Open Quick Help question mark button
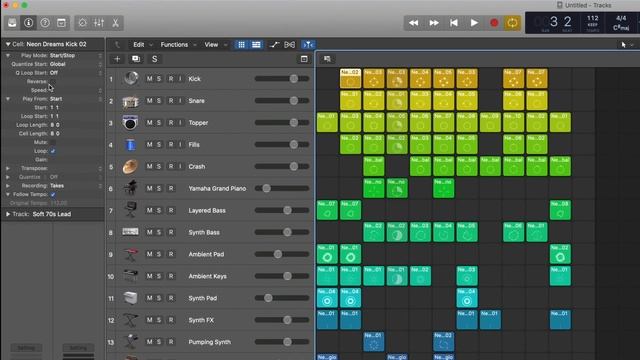The width and height of the screenshot is (640, 360). (45, 23)
